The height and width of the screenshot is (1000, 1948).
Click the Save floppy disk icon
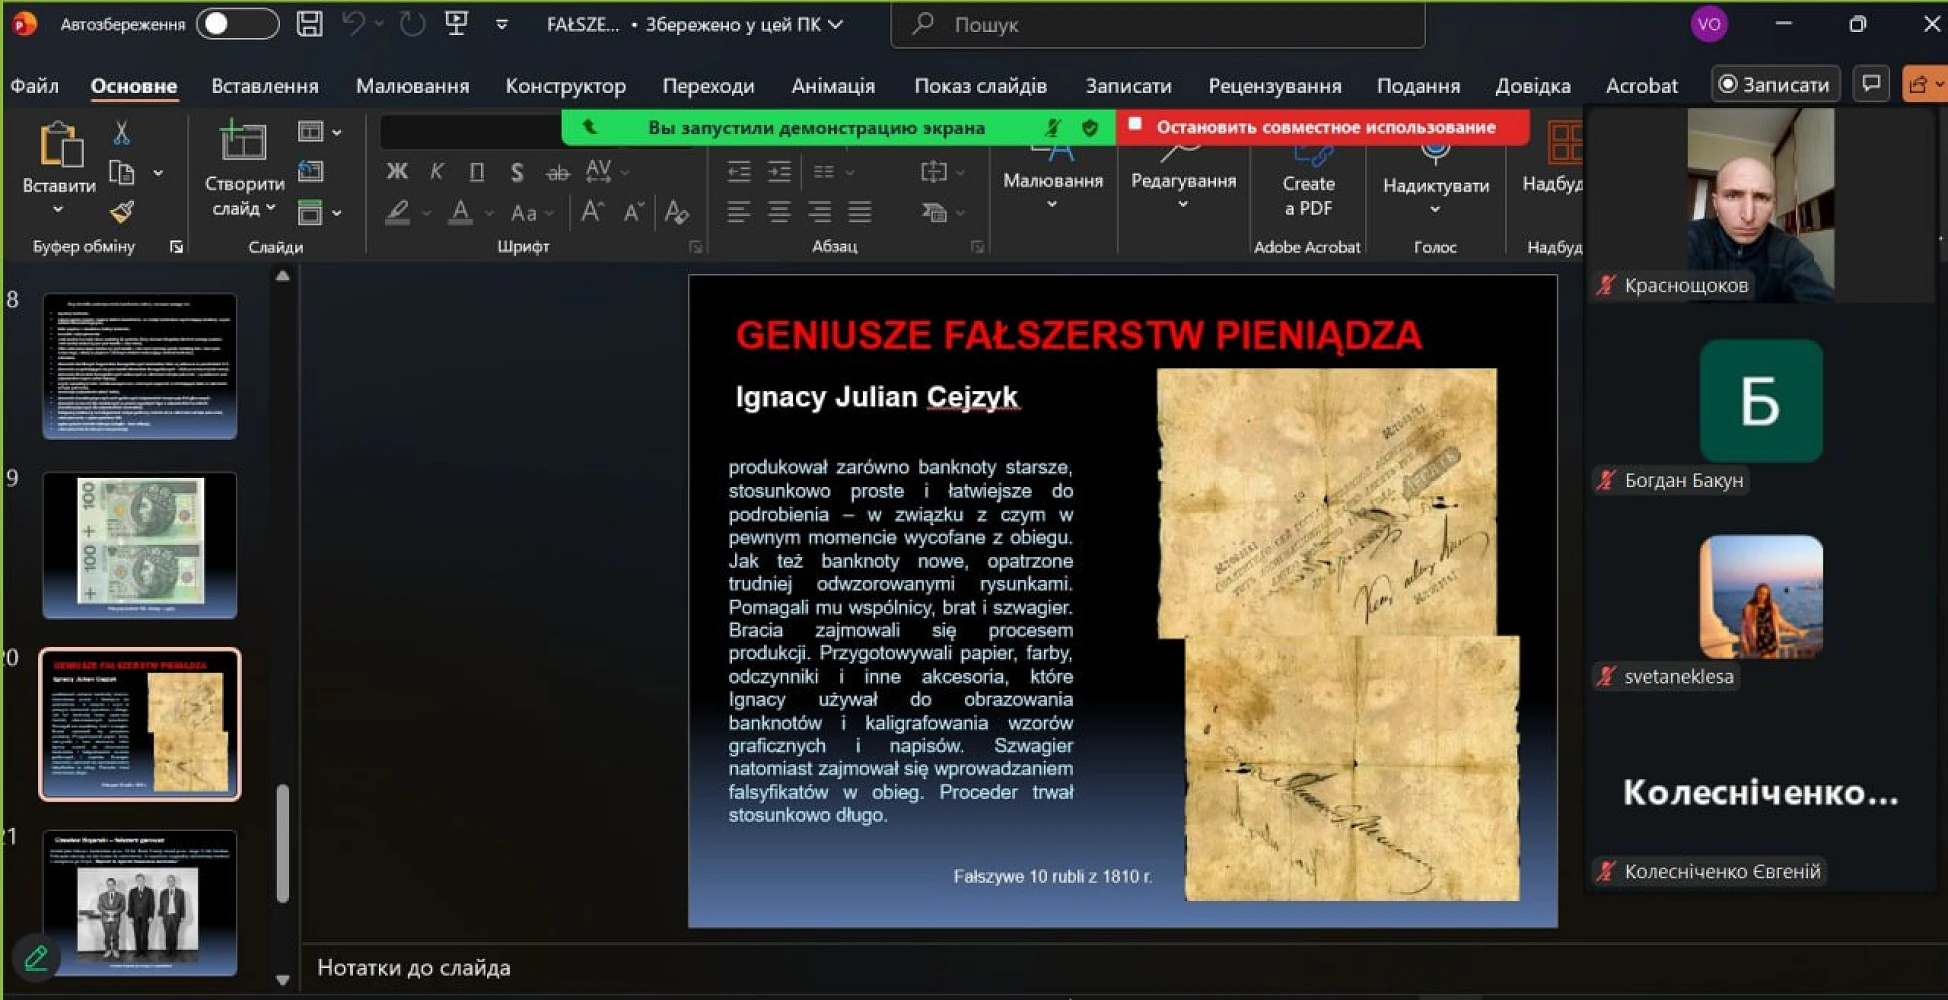point(310,24)
